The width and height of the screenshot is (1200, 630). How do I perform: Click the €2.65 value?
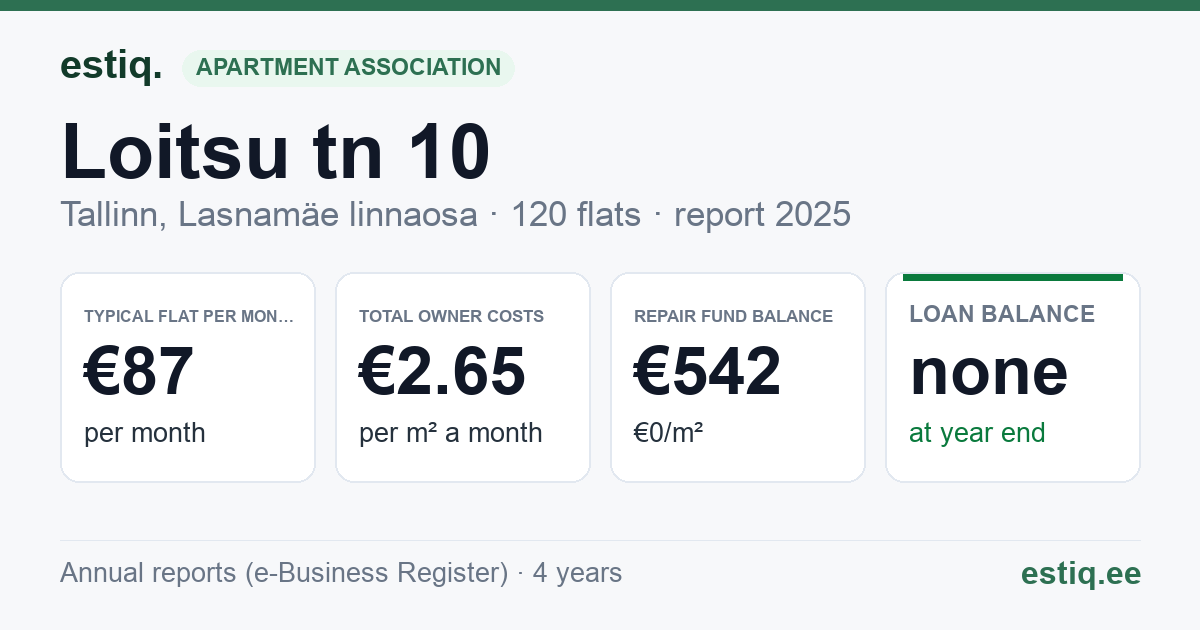pos(442,371)
